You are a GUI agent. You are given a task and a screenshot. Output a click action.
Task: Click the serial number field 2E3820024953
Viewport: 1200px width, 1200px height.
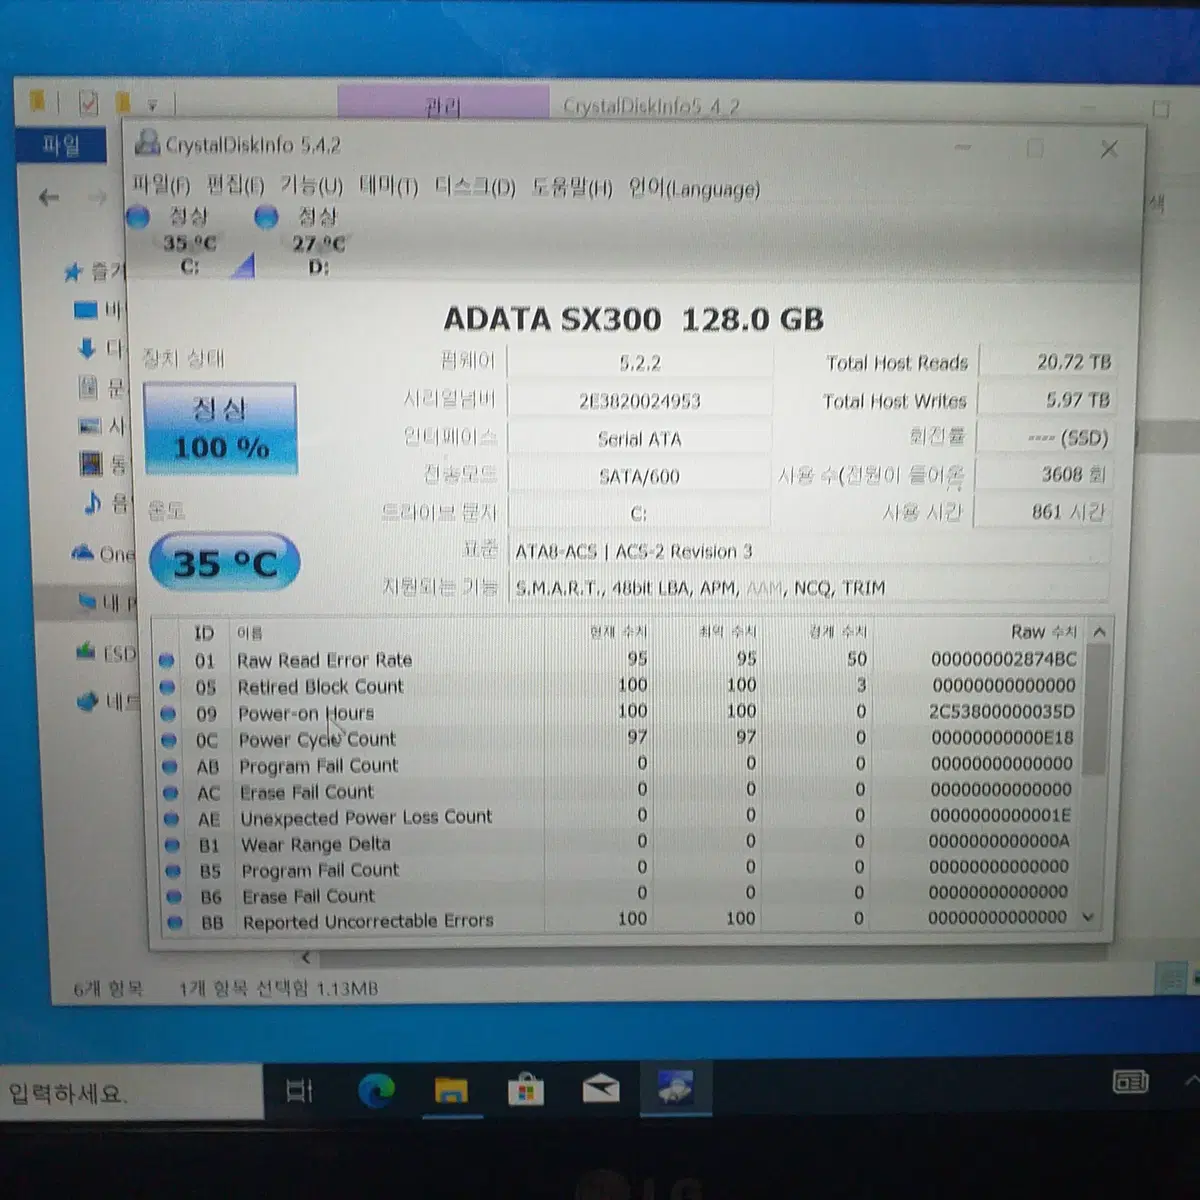(x=640, y=401)
